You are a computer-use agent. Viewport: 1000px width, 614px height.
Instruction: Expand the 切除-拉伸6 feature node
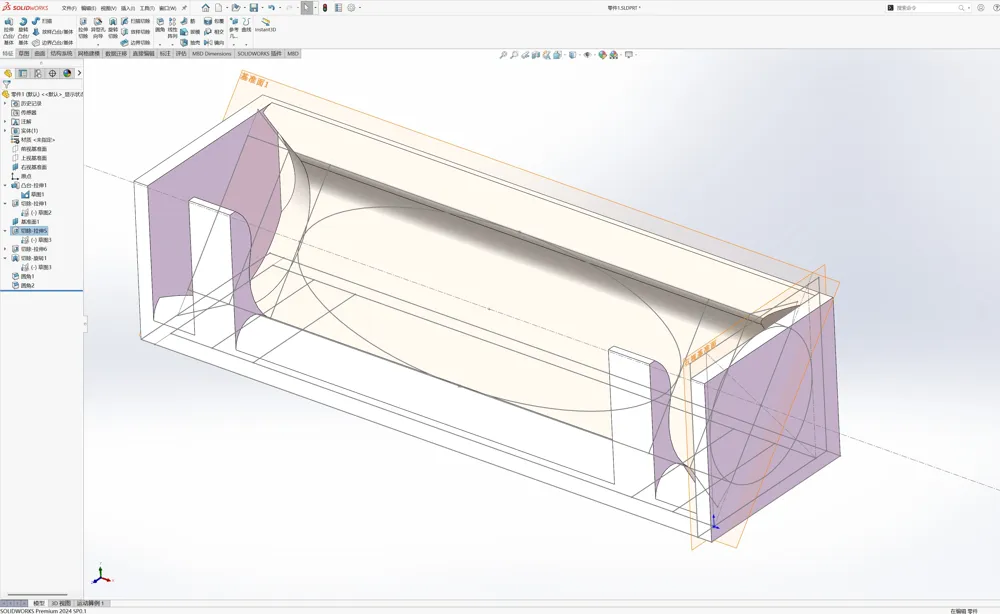click(x=6, y=249)
